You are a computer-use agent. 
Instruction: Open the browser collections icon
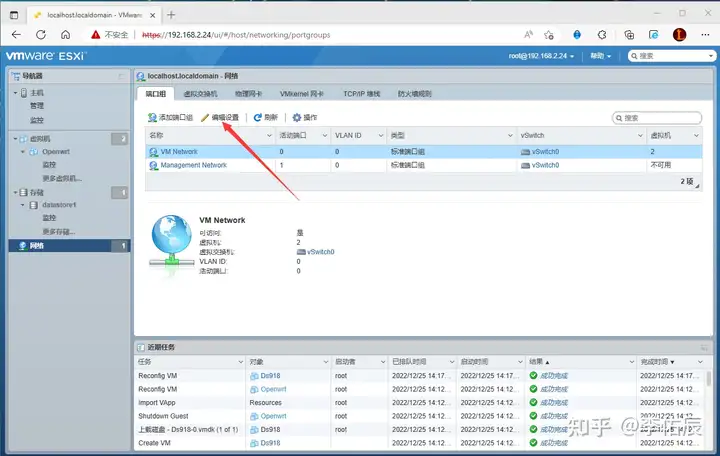629,34
